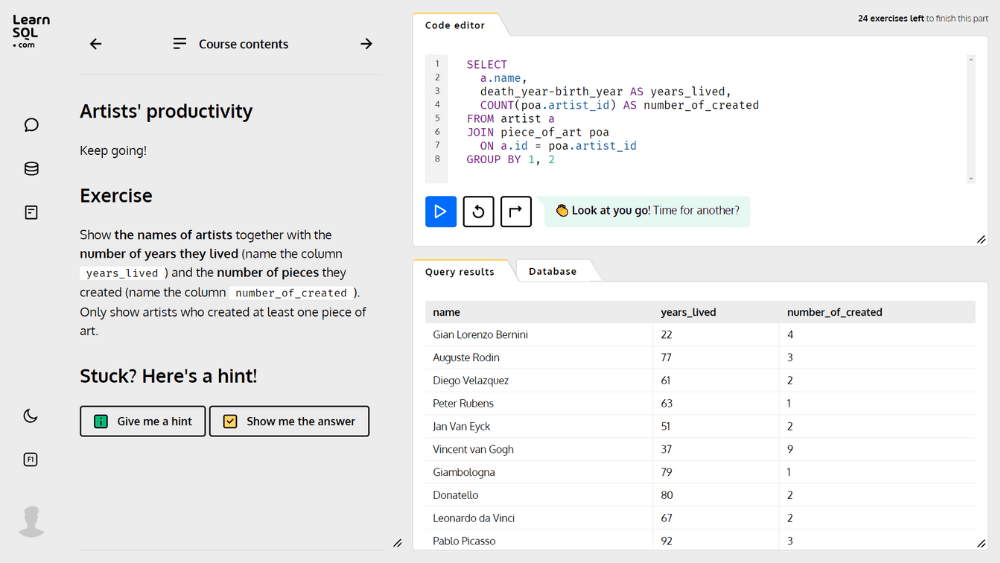
Task: Click the code editor scrollbar down arrow
Action: coord(971,179)
